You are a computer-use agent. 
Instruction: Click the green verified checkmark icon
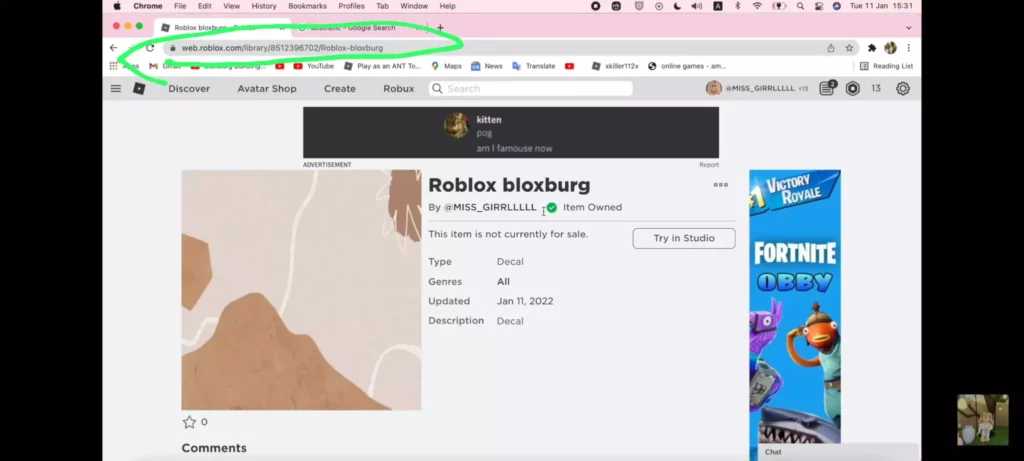pos(552,208)
